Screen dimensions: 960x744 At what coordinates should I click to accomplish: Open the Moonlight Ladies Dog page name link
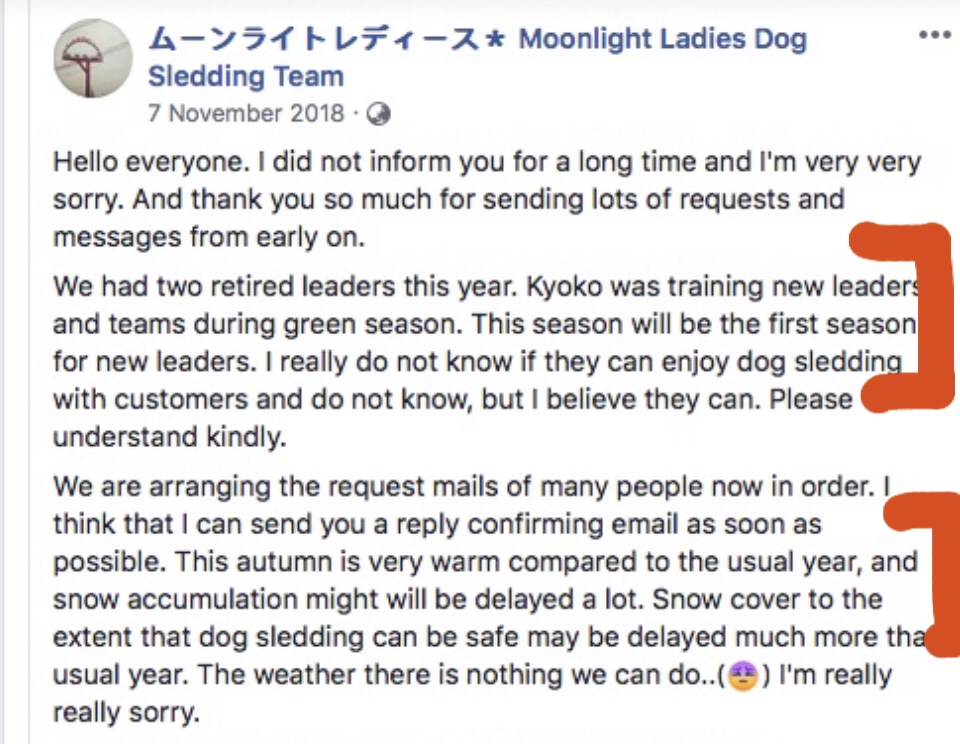tap(662, 40)
